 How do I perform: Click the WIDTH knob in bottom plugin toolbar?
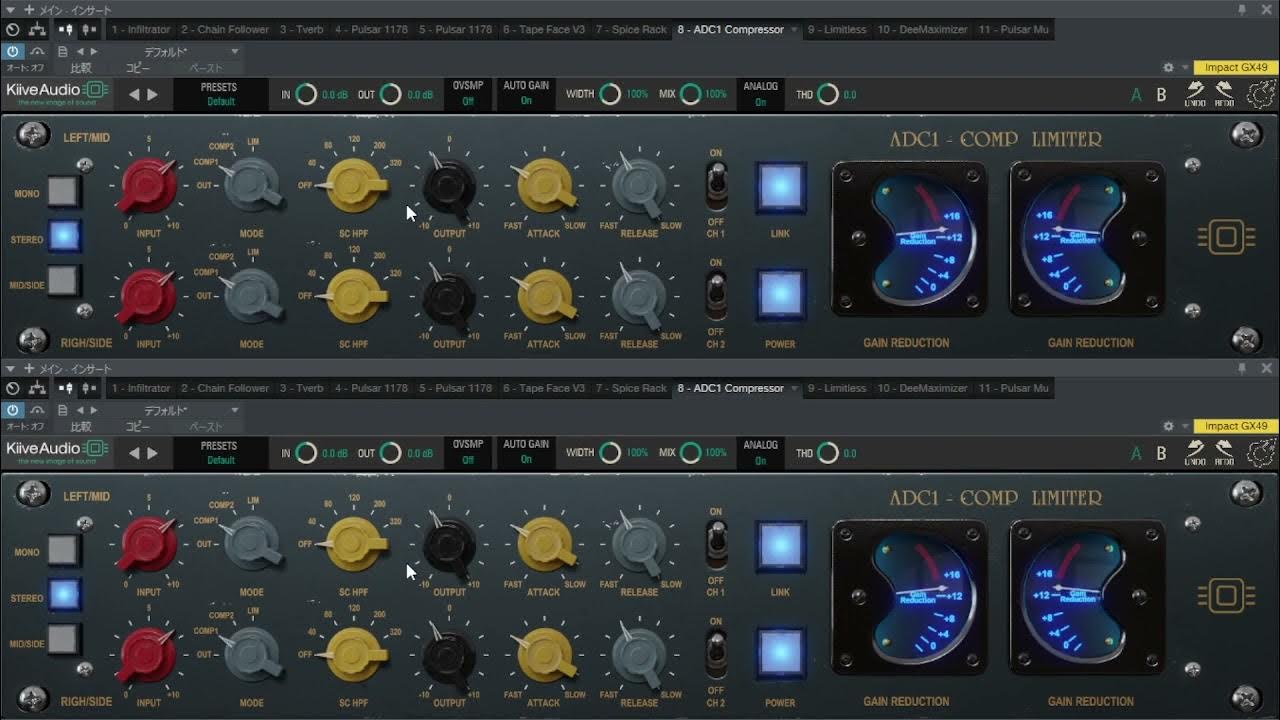(610, 454)
